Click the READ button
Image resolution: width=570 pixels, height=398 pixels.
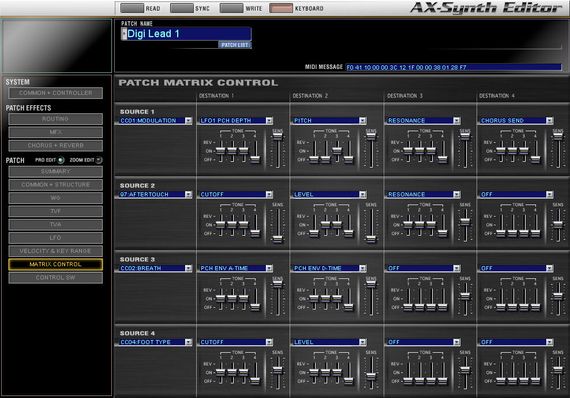[x=132, y=8]
